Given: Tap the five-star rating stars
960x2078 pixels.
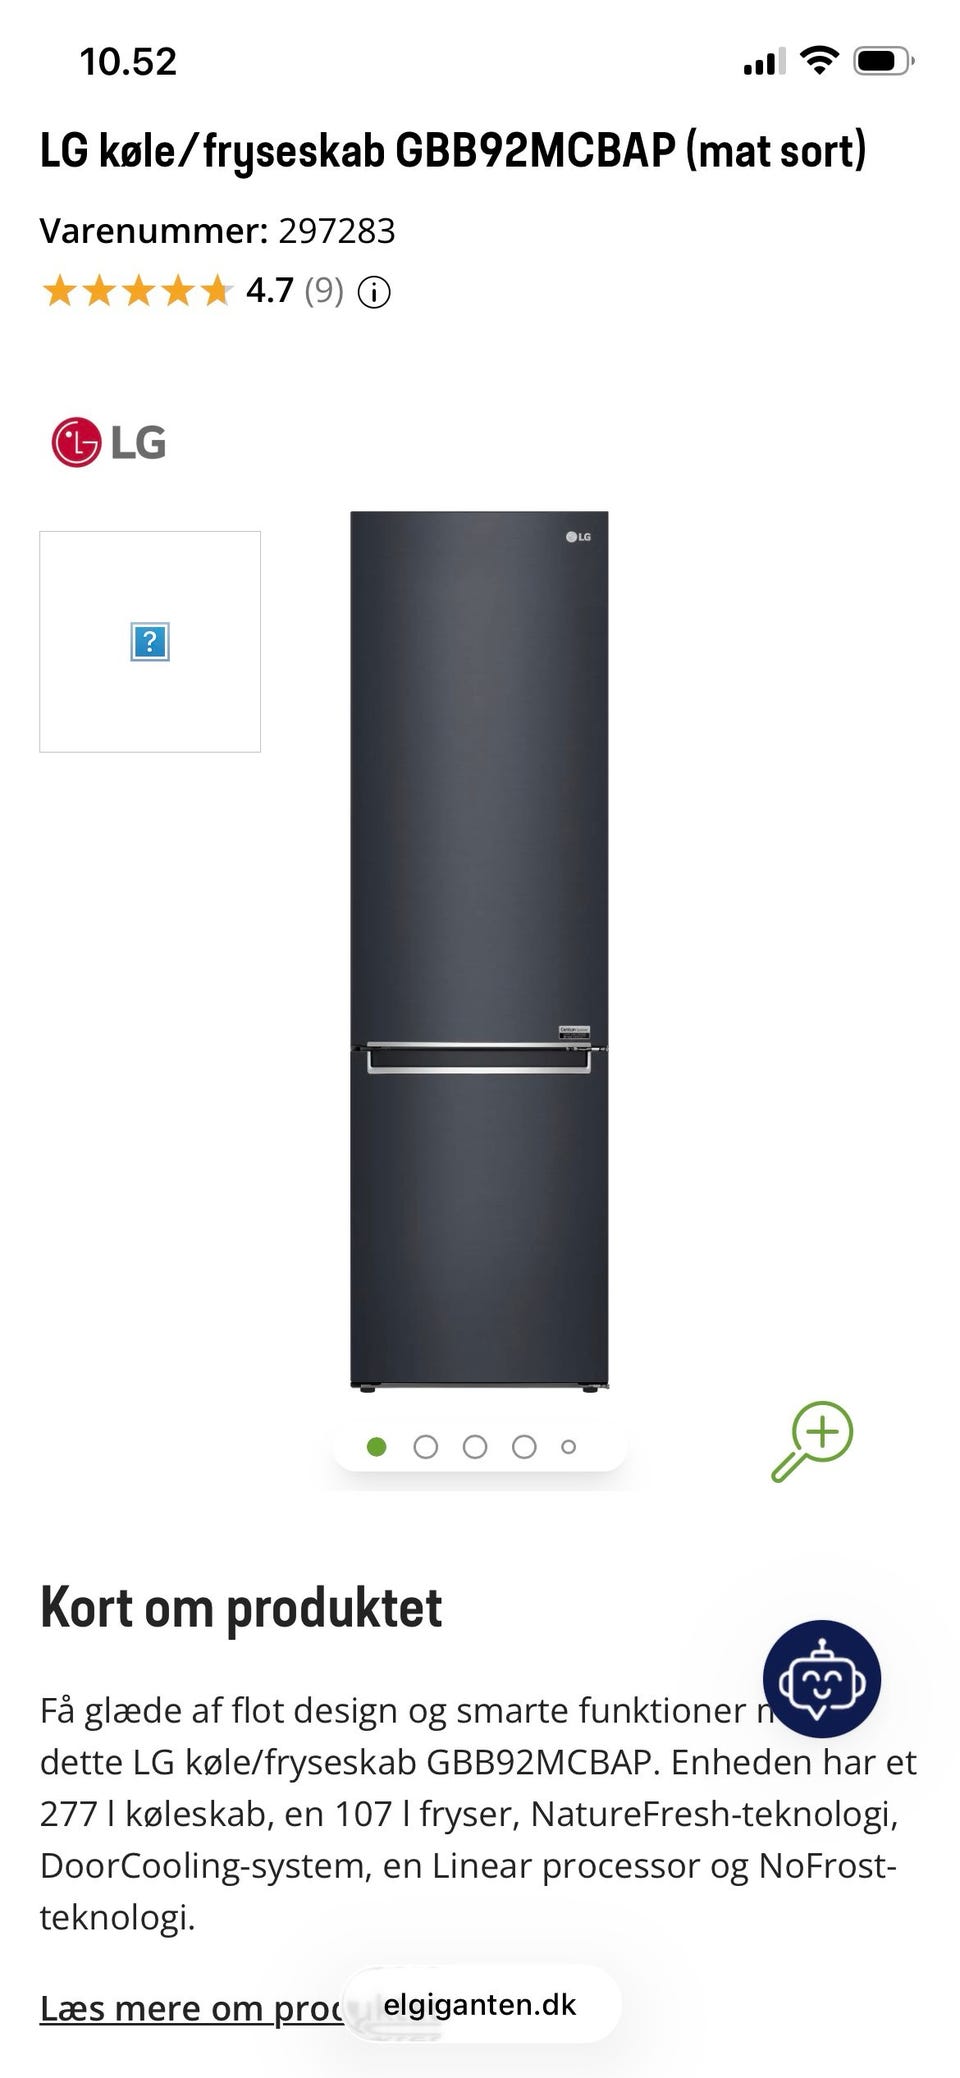Looking at the screenshot, I should coord(137,291).
